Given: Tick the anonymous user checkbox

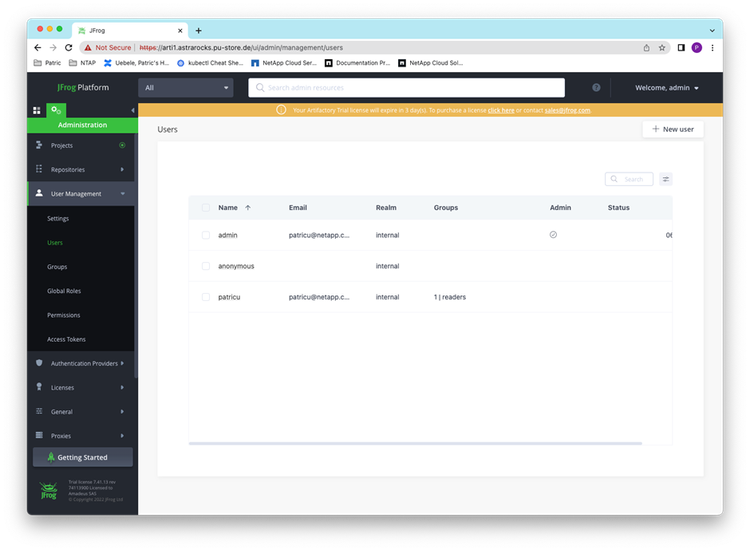Looking at the screenshot, I should (x=206, y=266).
